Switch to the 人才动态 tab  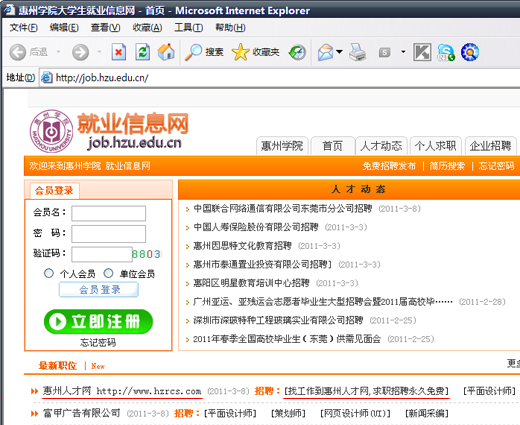pos(381,146)
